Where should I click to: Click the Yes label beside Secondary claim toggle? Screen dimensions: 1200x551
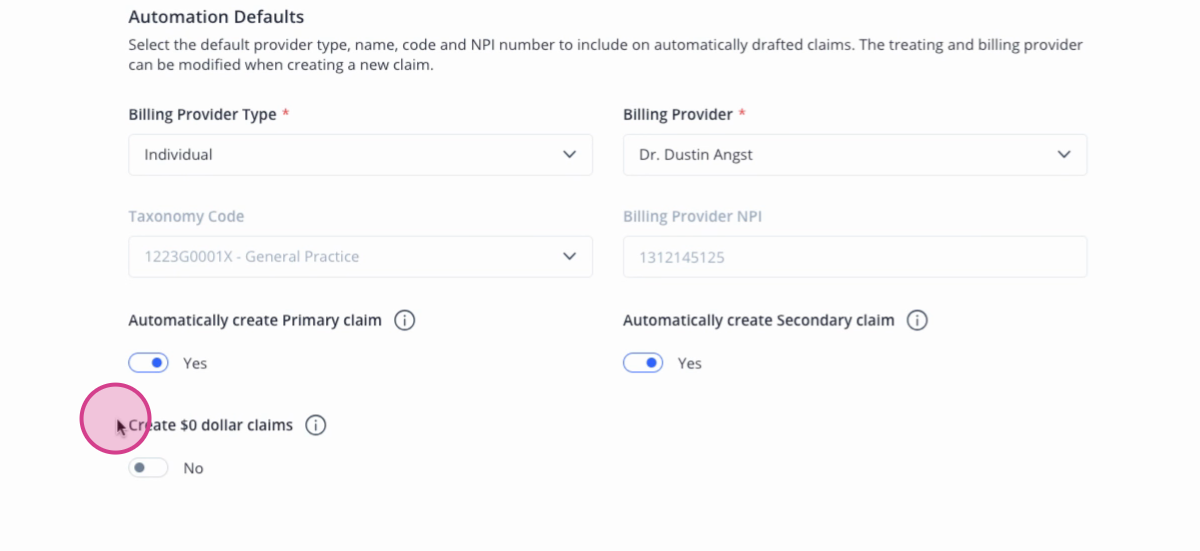tap(690, 363)
